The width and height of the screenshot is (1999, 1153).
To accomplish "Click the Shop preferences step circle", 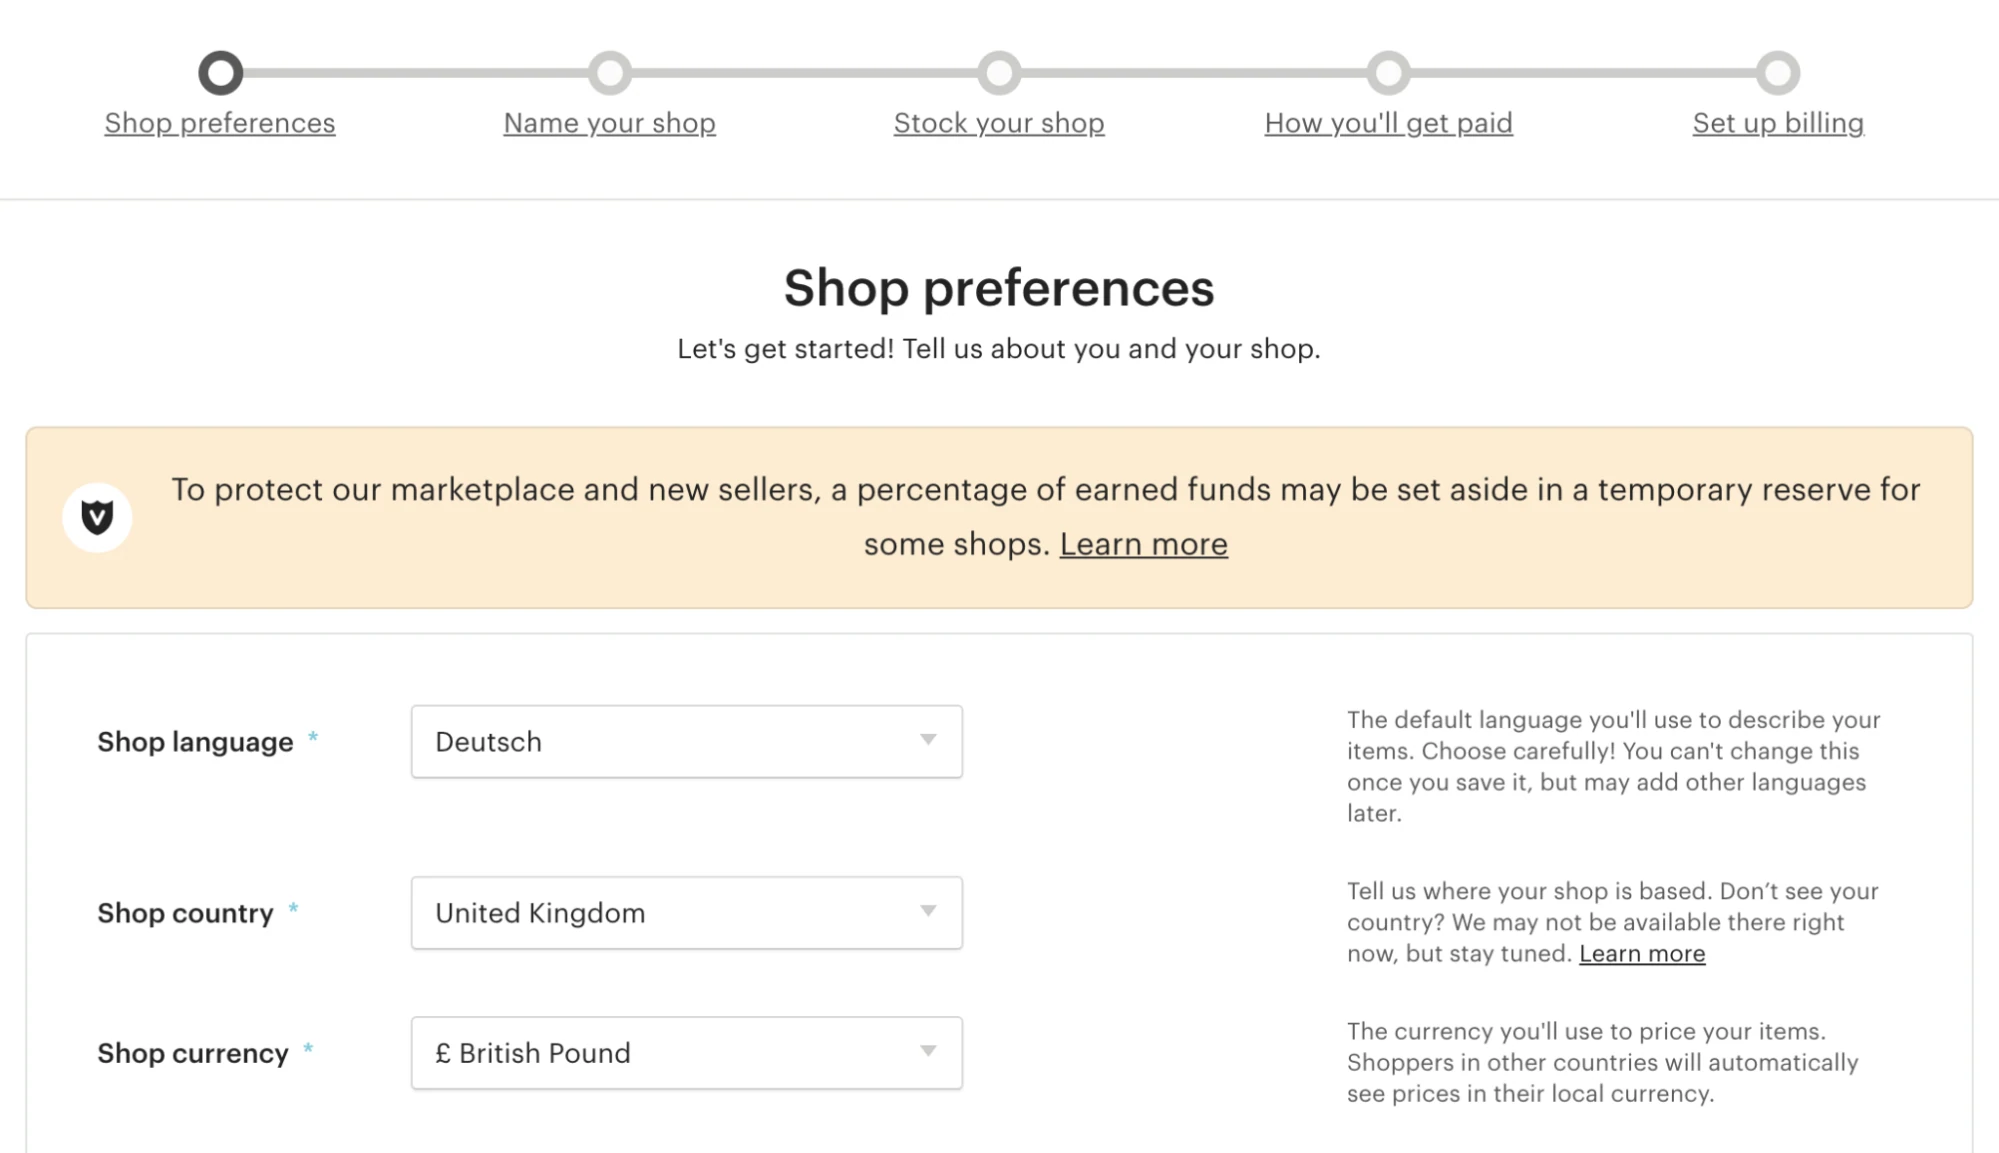I will [x=221, y=73].
